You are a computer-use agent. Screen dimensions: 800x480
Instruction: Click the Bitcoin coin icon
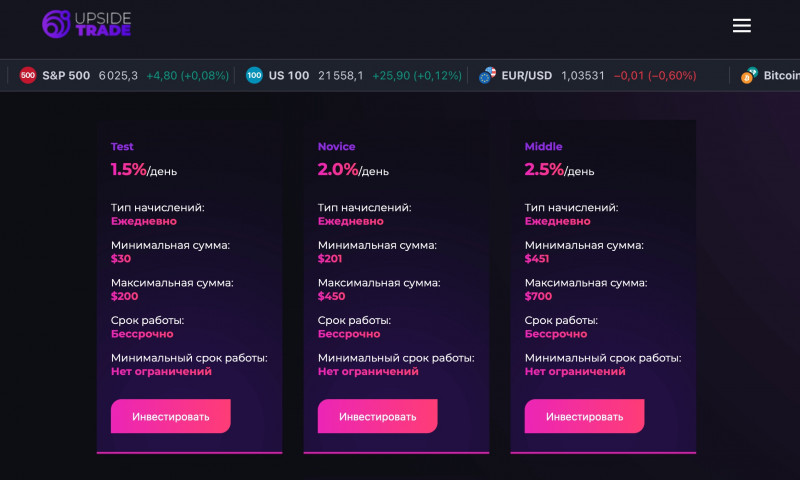coord(749,75)
